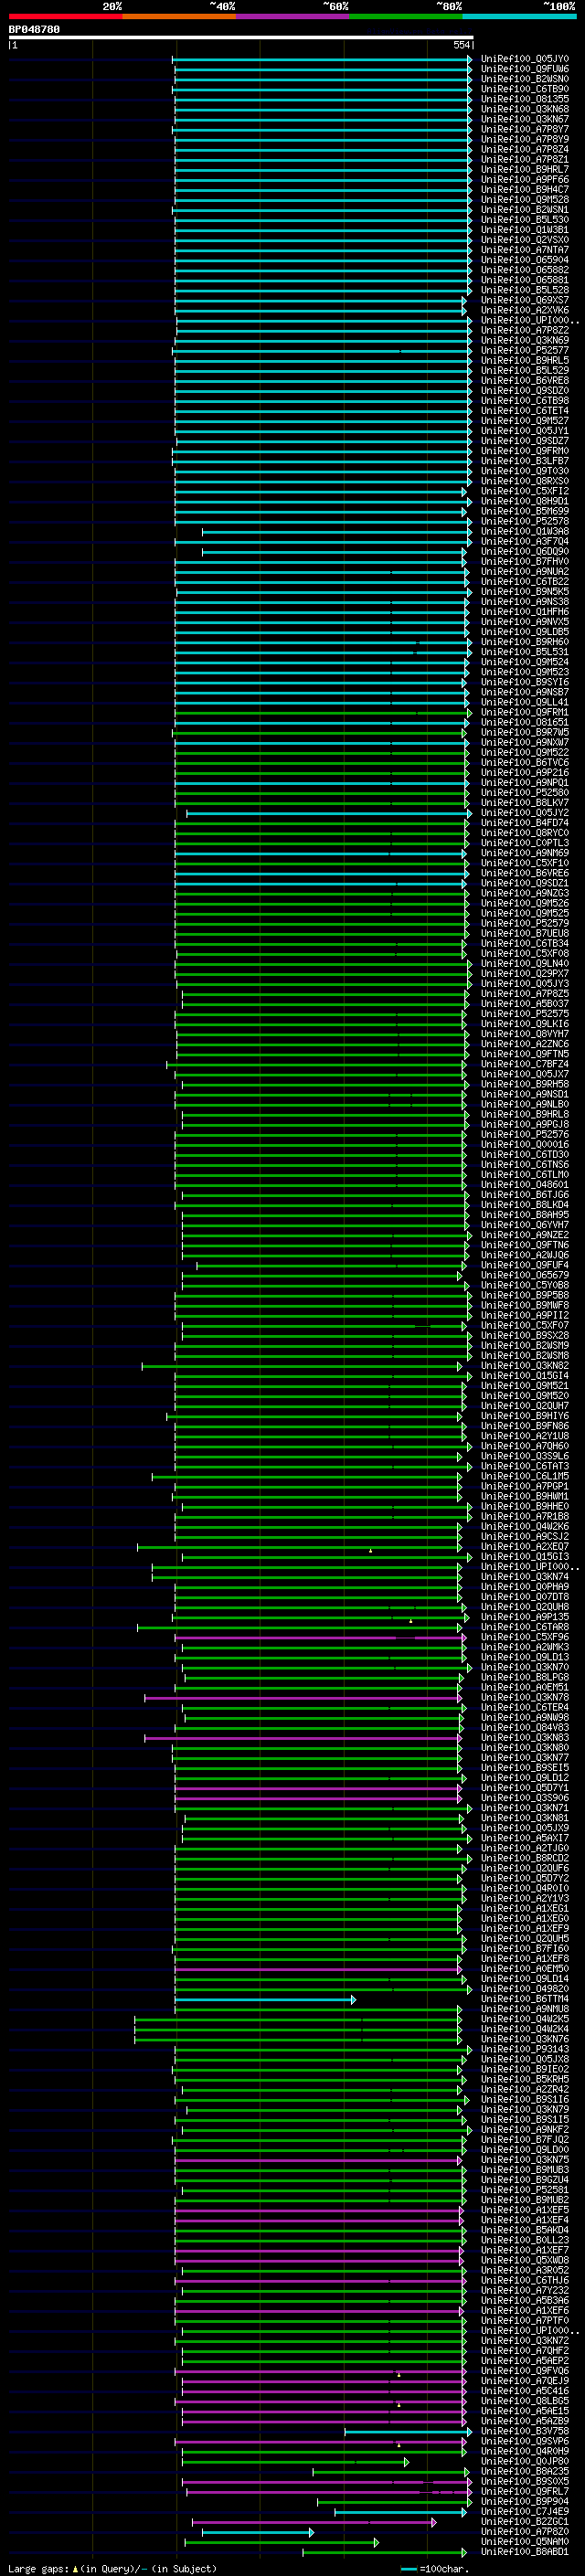This screenshot has width=585, height=2576.
Task: Open hit UniRef100_C6TB90
Action: (x=525, y=89)
